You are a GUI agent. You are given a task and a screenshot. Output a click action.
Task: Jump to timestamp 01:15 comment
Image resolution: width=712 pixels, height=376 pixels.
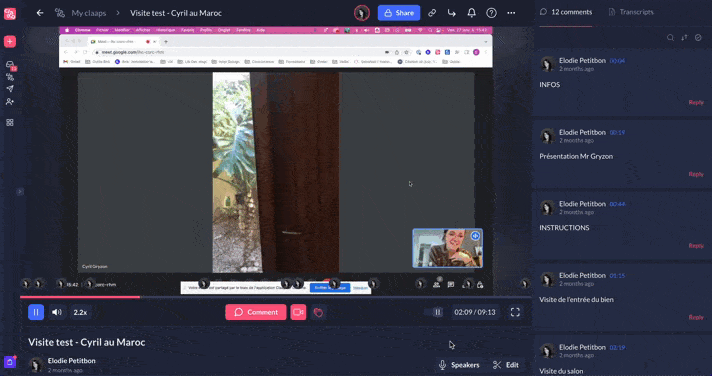(x=617, y=275)
